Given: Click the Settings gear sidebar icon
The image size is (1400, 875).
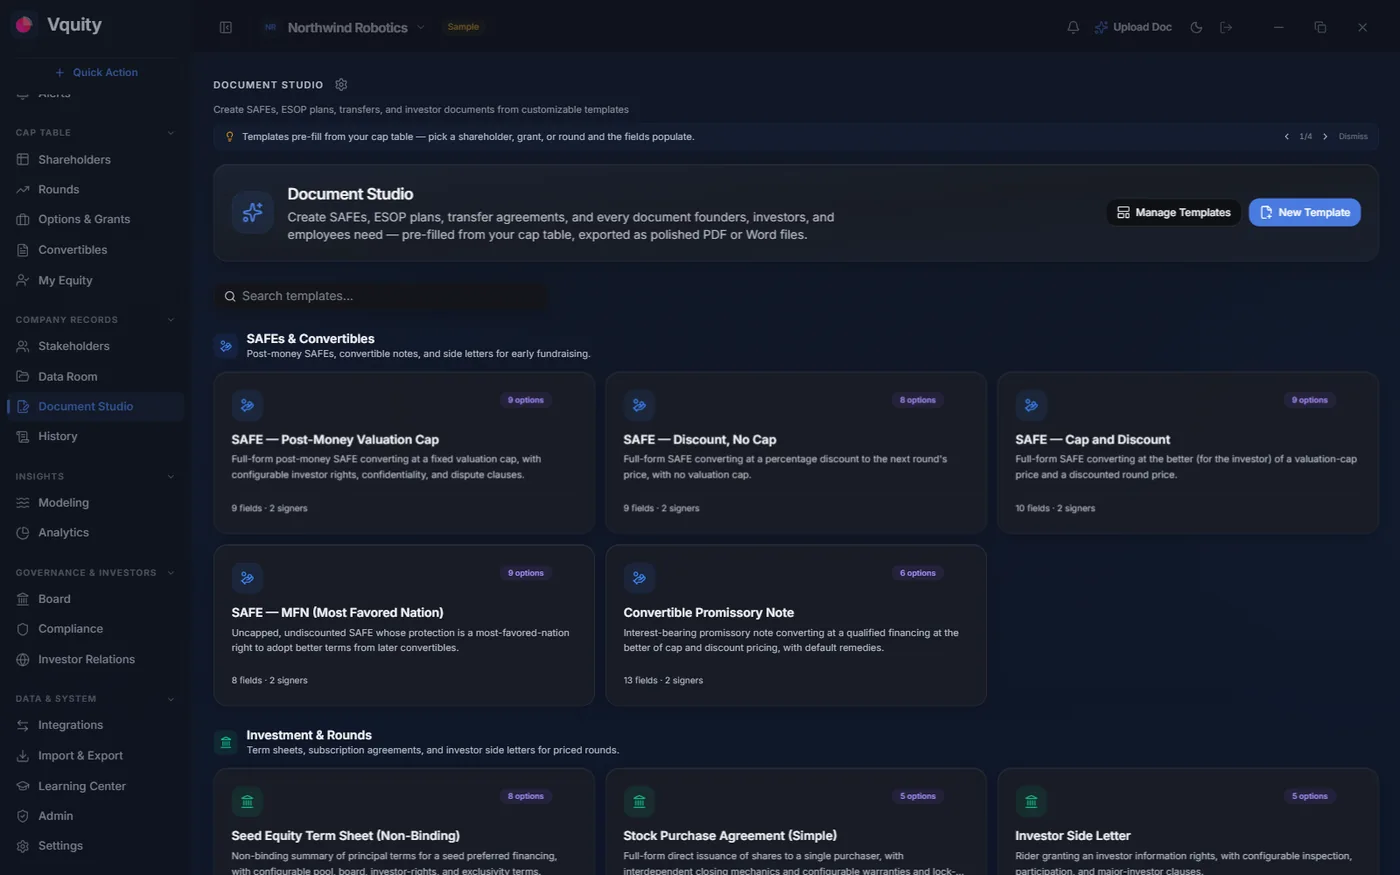Looking at the screenshot, I should tap(23, 846).
